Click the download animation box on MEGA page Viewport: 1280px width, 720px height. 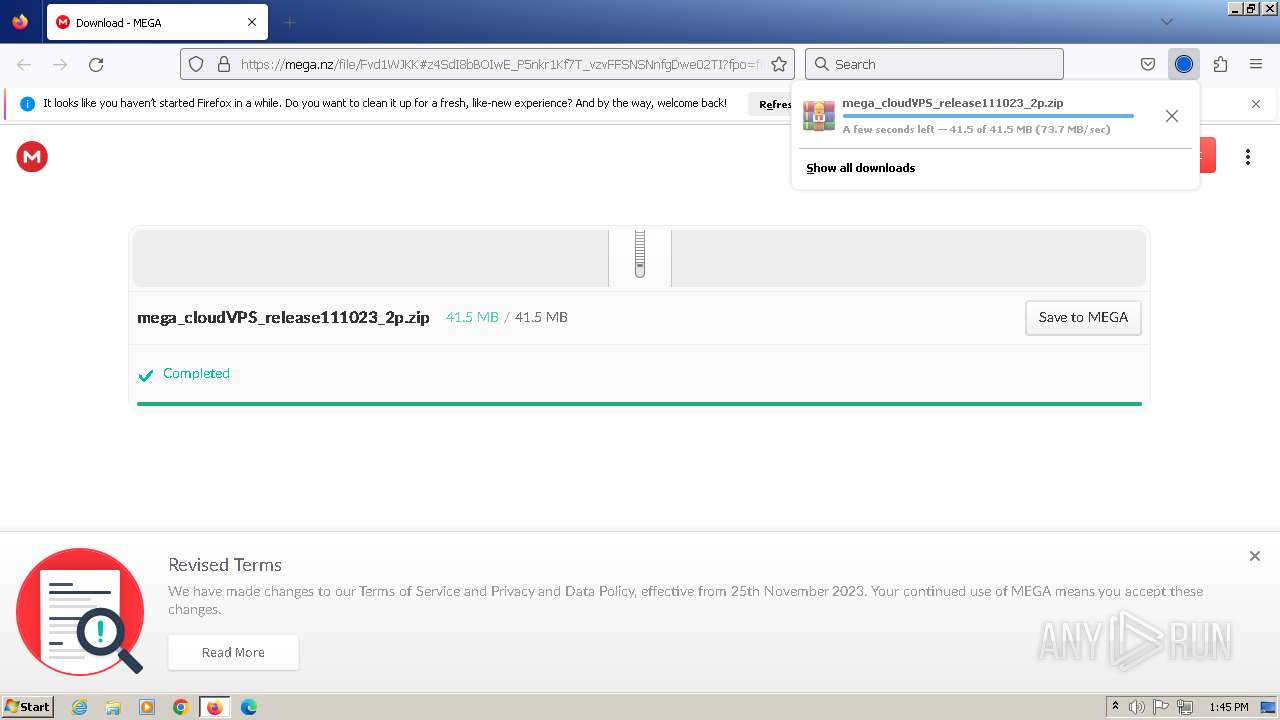pyautogui.click(x=640, y=258)
